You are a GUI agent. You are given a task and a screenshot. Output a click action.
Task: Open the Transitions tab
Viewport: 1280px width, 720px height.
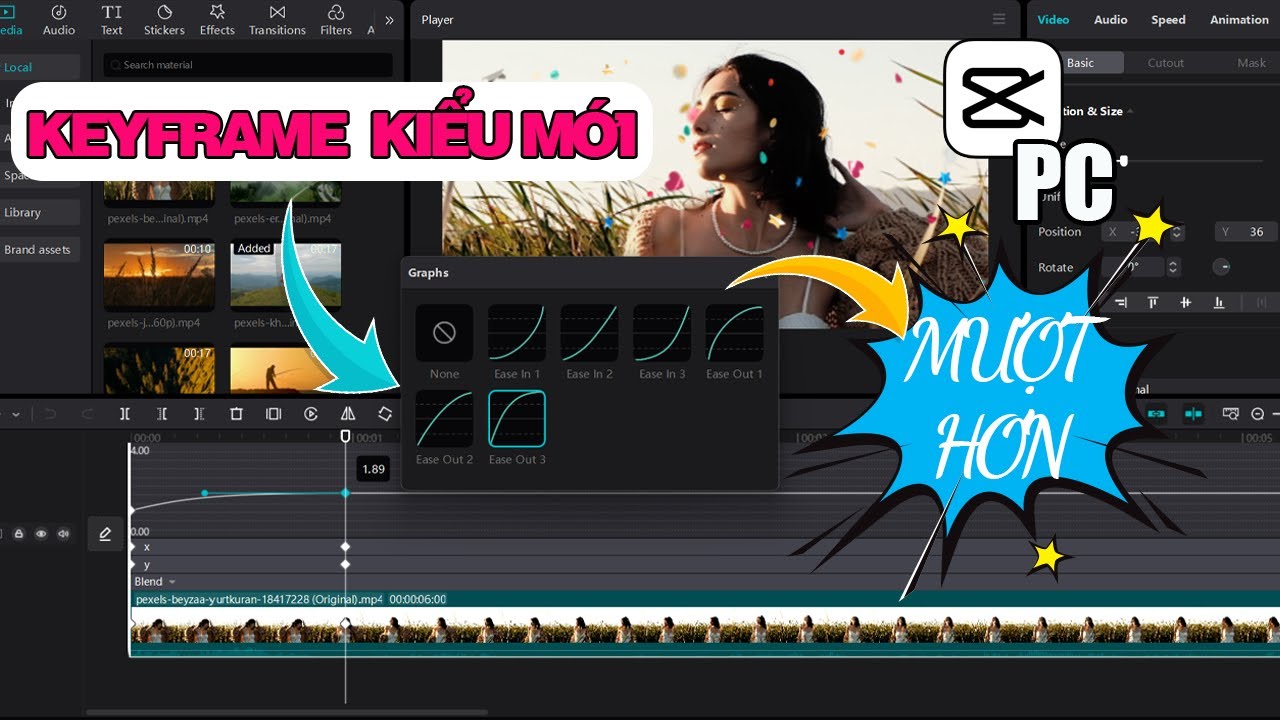[277, 20]
